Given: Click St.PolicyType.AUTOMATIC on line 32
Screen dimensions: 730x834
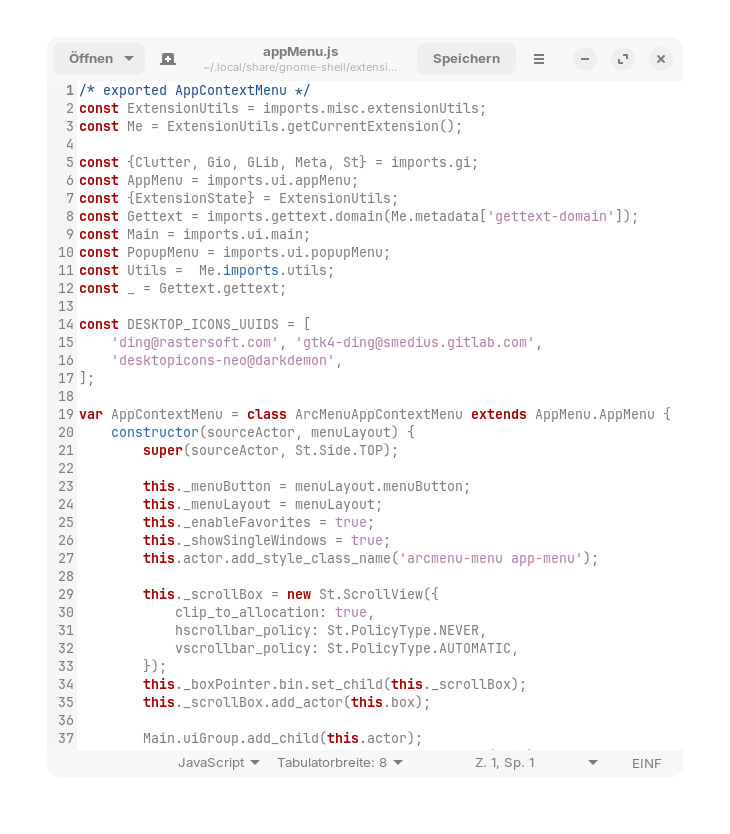Looking at the screenshot, I should (x=422, y=648).
